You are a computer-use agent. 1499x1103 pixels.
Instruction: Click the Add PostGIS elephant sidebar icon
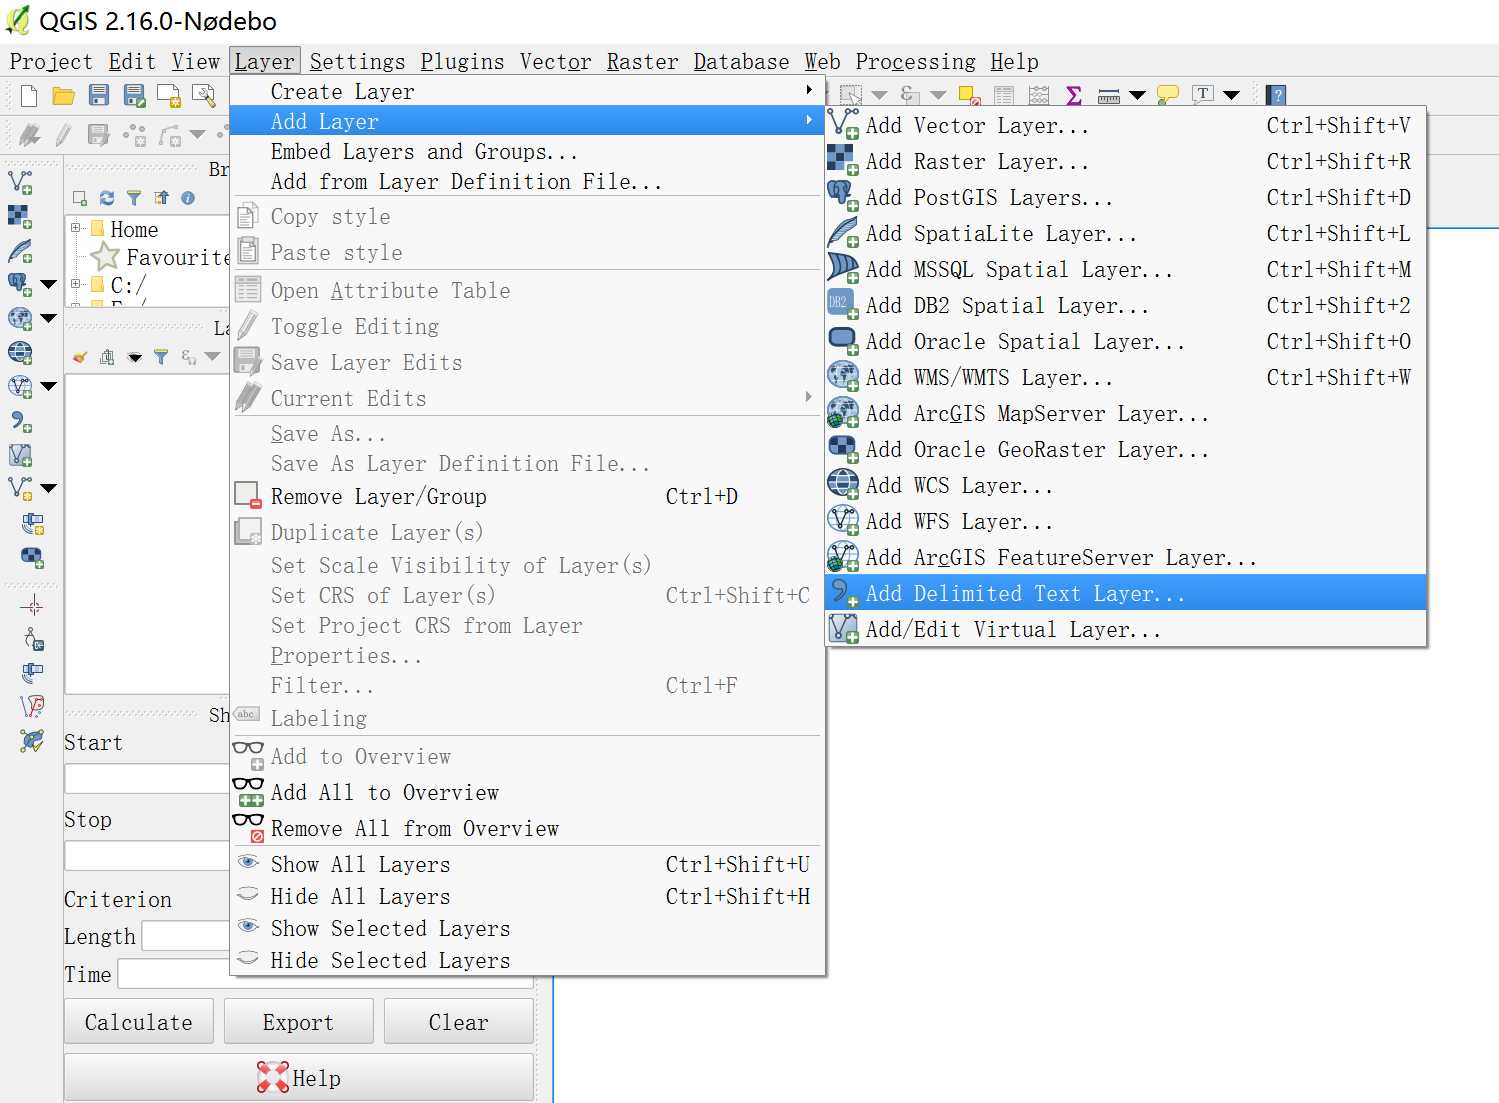[20, 284]
